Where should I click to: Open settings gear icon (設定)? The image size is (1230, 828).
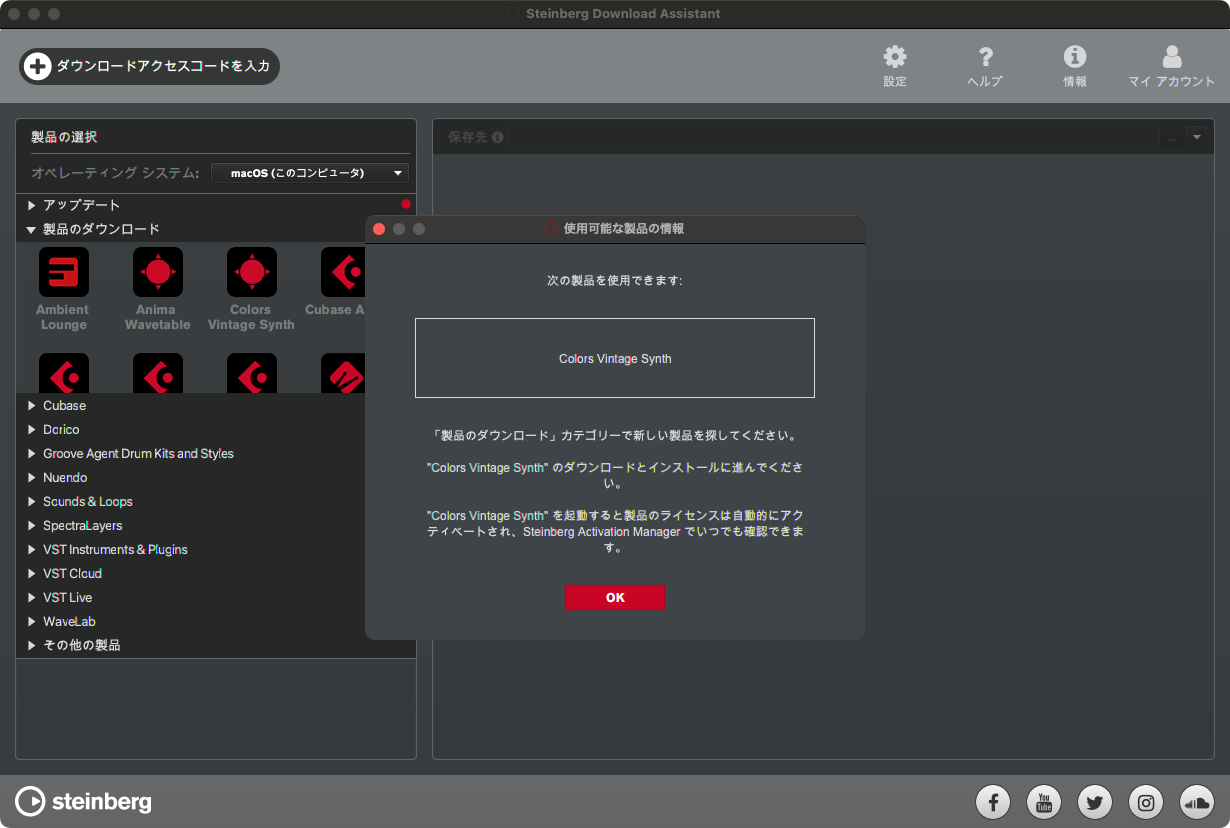tap(895, 57)
